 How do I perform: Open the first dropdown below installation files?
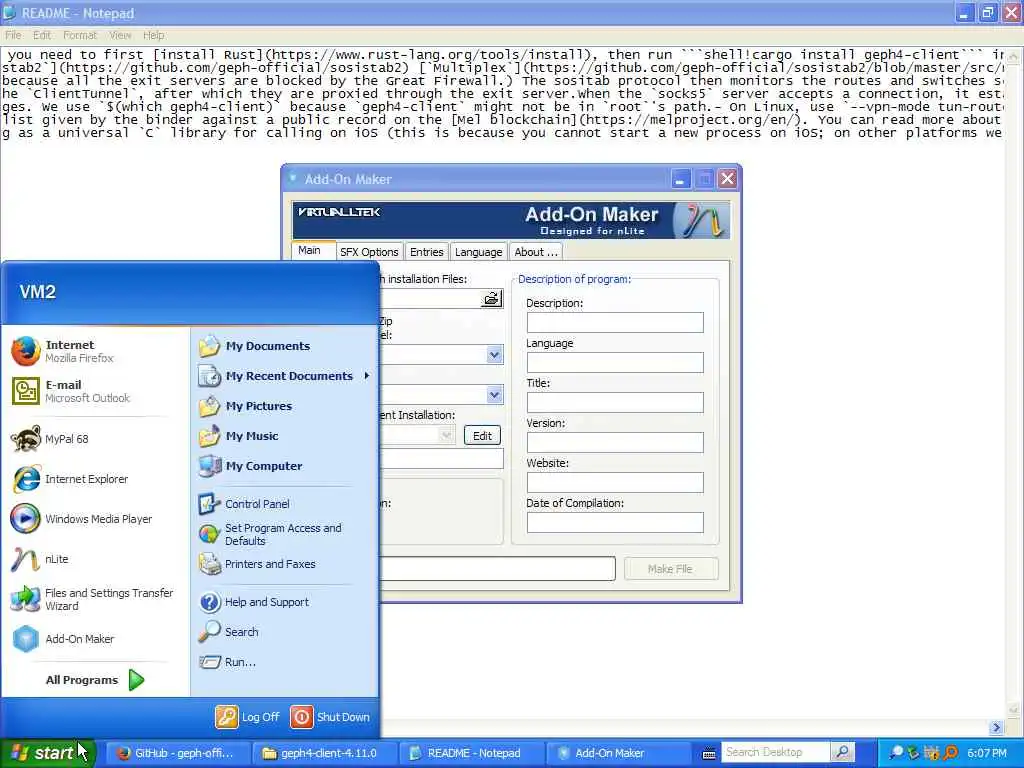(494, 355)
